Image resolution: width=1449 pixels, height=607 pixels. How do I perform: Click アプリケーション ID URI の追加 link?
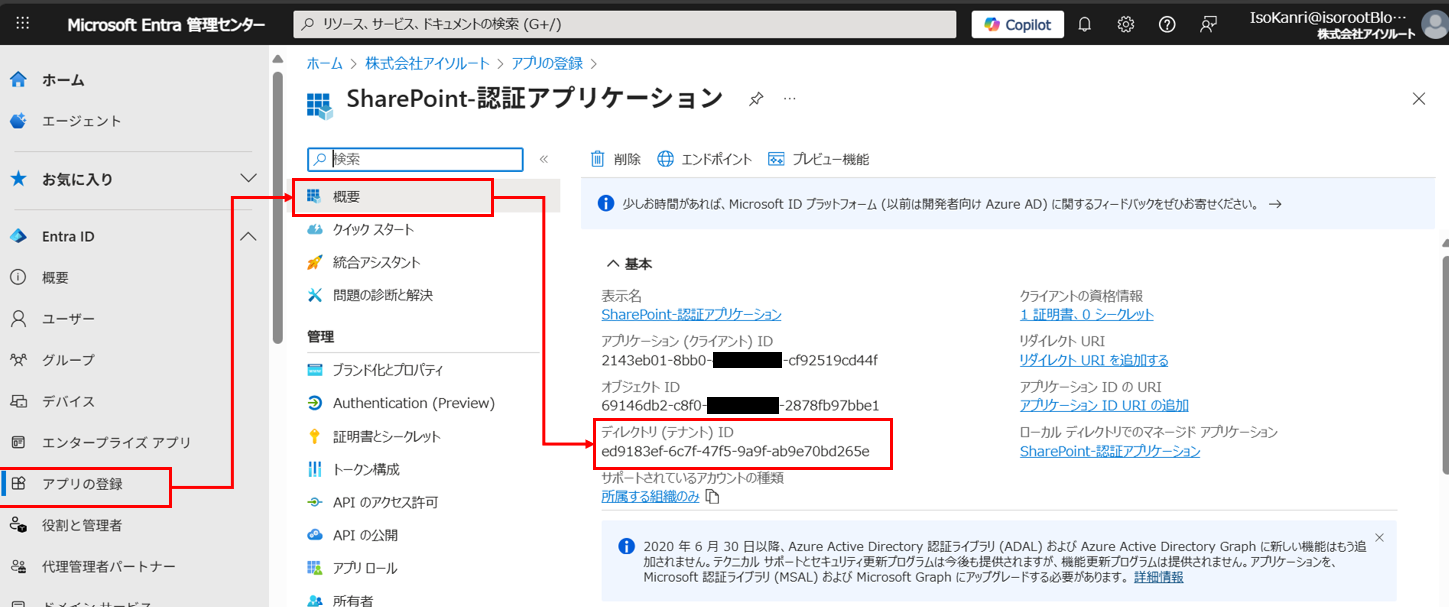(x=1104, y=405)
